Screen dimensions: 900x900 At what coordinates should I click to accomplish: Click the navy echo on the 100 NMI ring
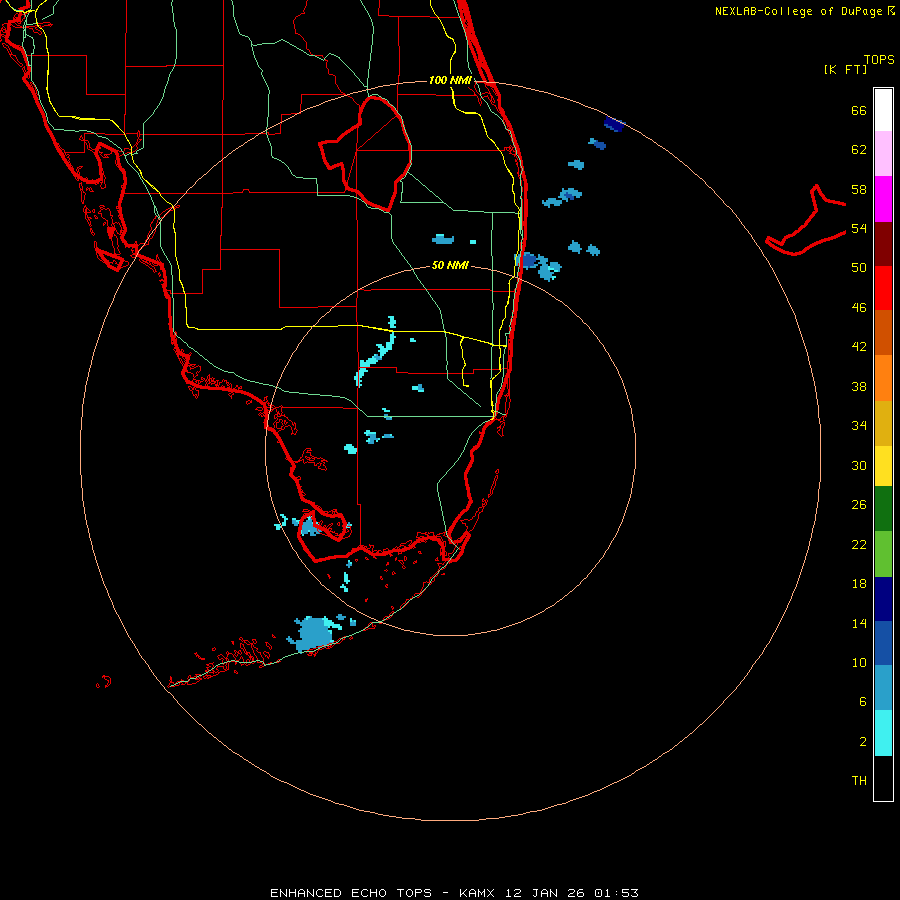click(614, 123)
